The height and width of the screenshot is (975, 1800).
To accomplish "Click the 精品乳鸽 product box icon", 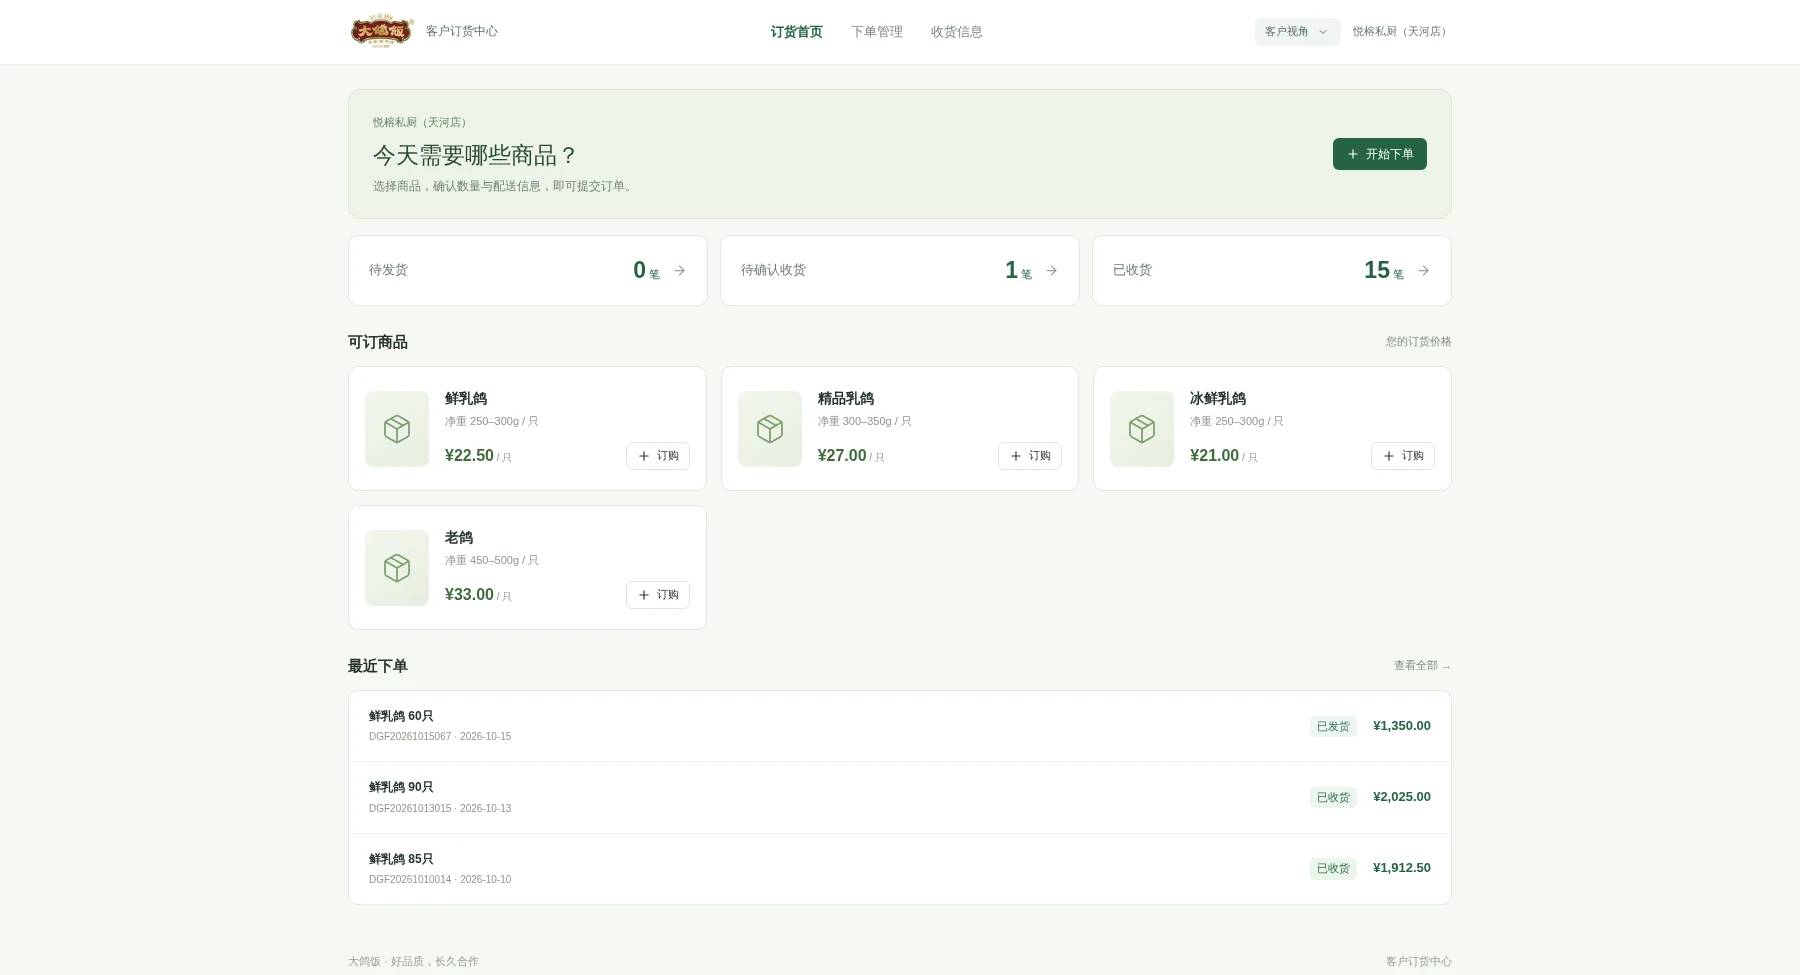I will tap(770, 429).
